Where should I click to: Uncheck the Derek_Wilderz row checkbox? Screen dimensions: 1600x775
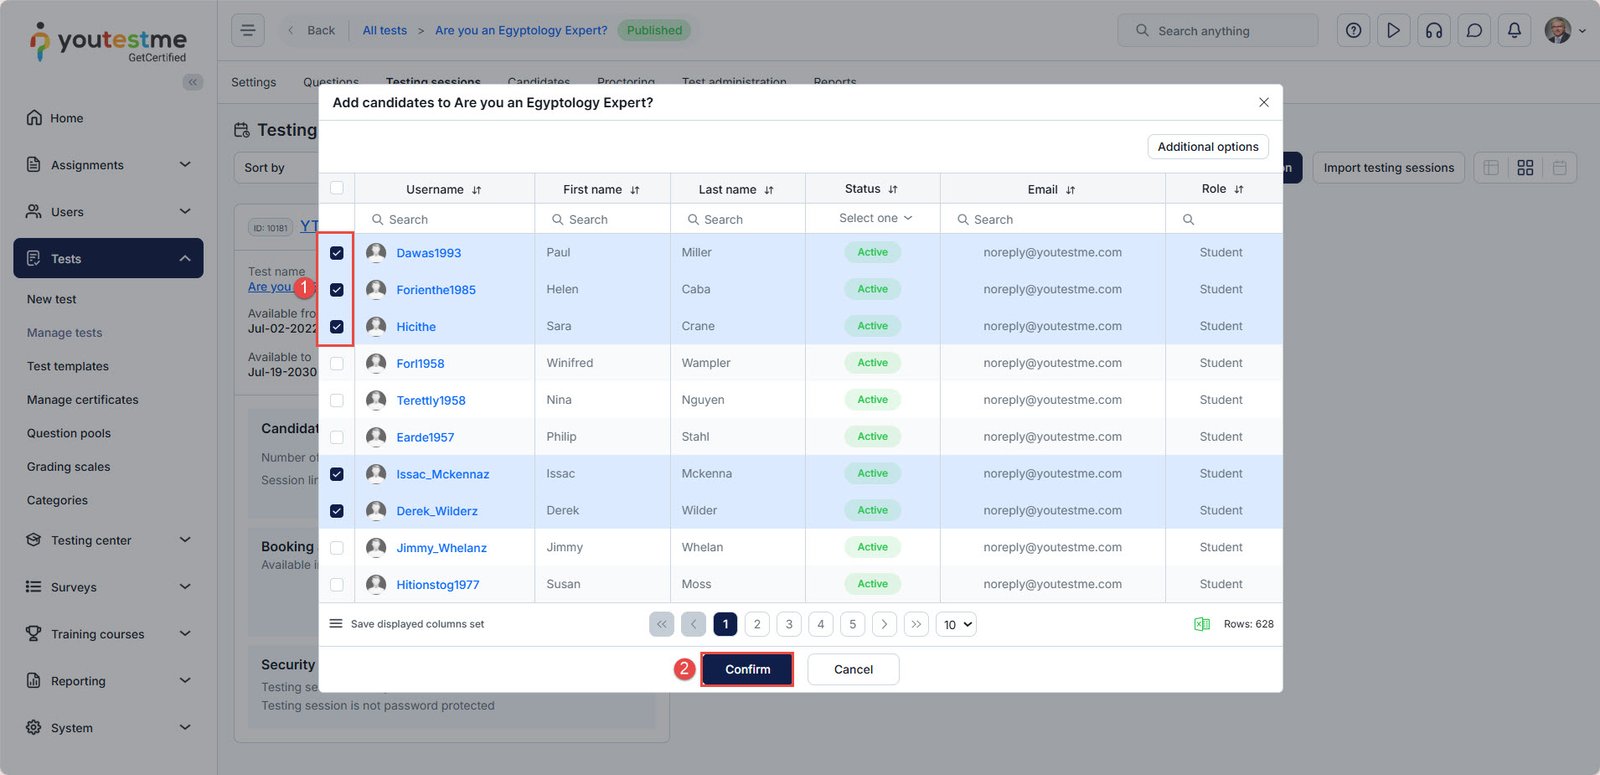click(337, 511)
